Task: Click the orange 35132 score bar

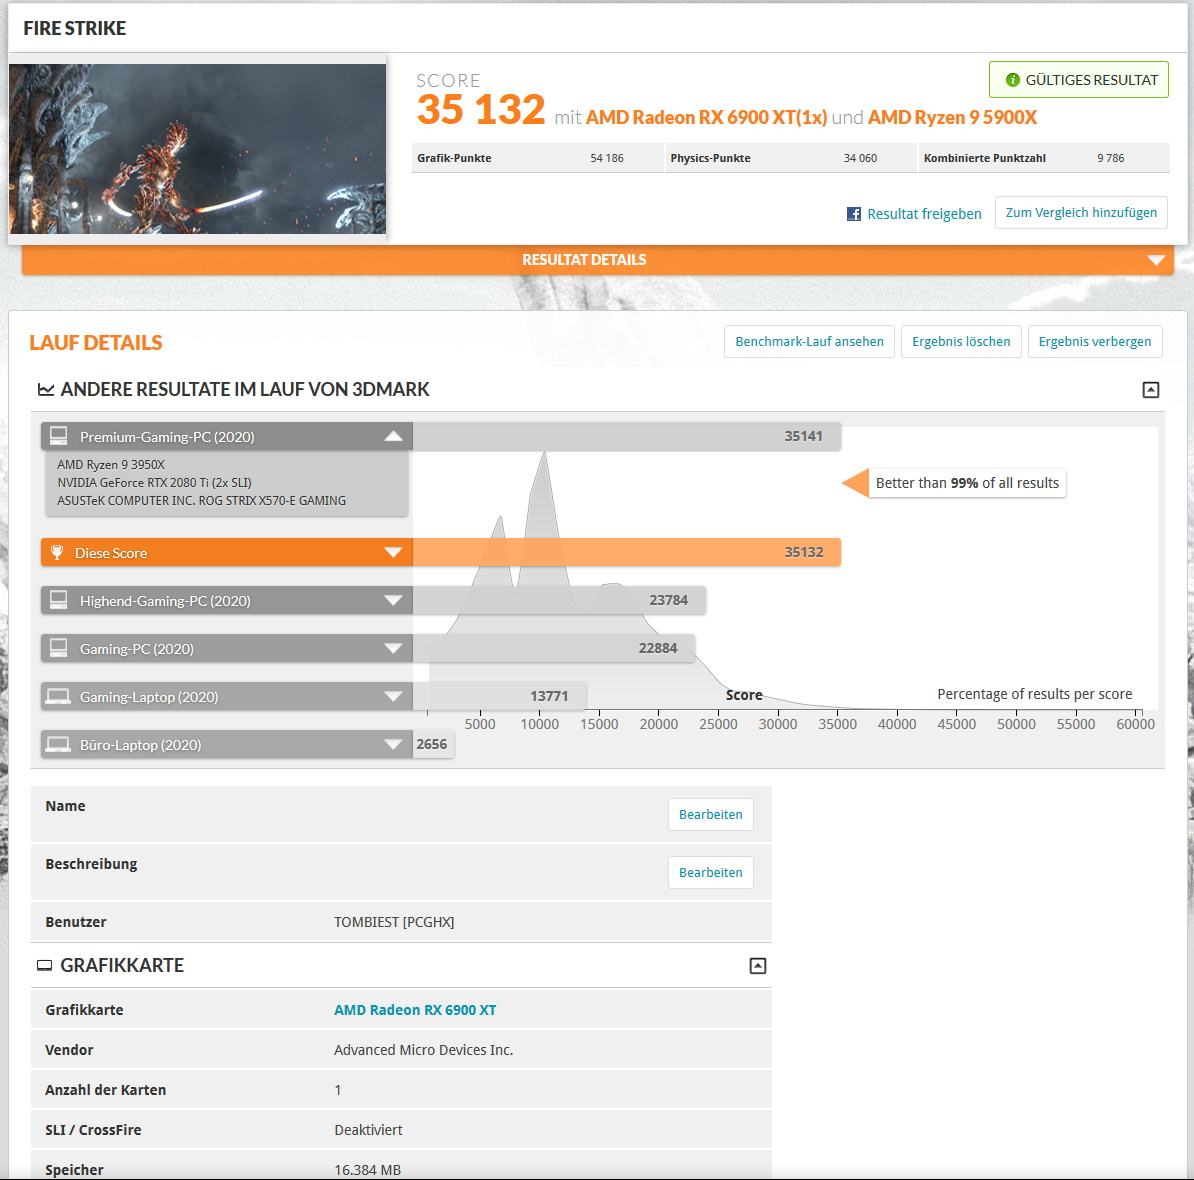Action: [627, 552]
